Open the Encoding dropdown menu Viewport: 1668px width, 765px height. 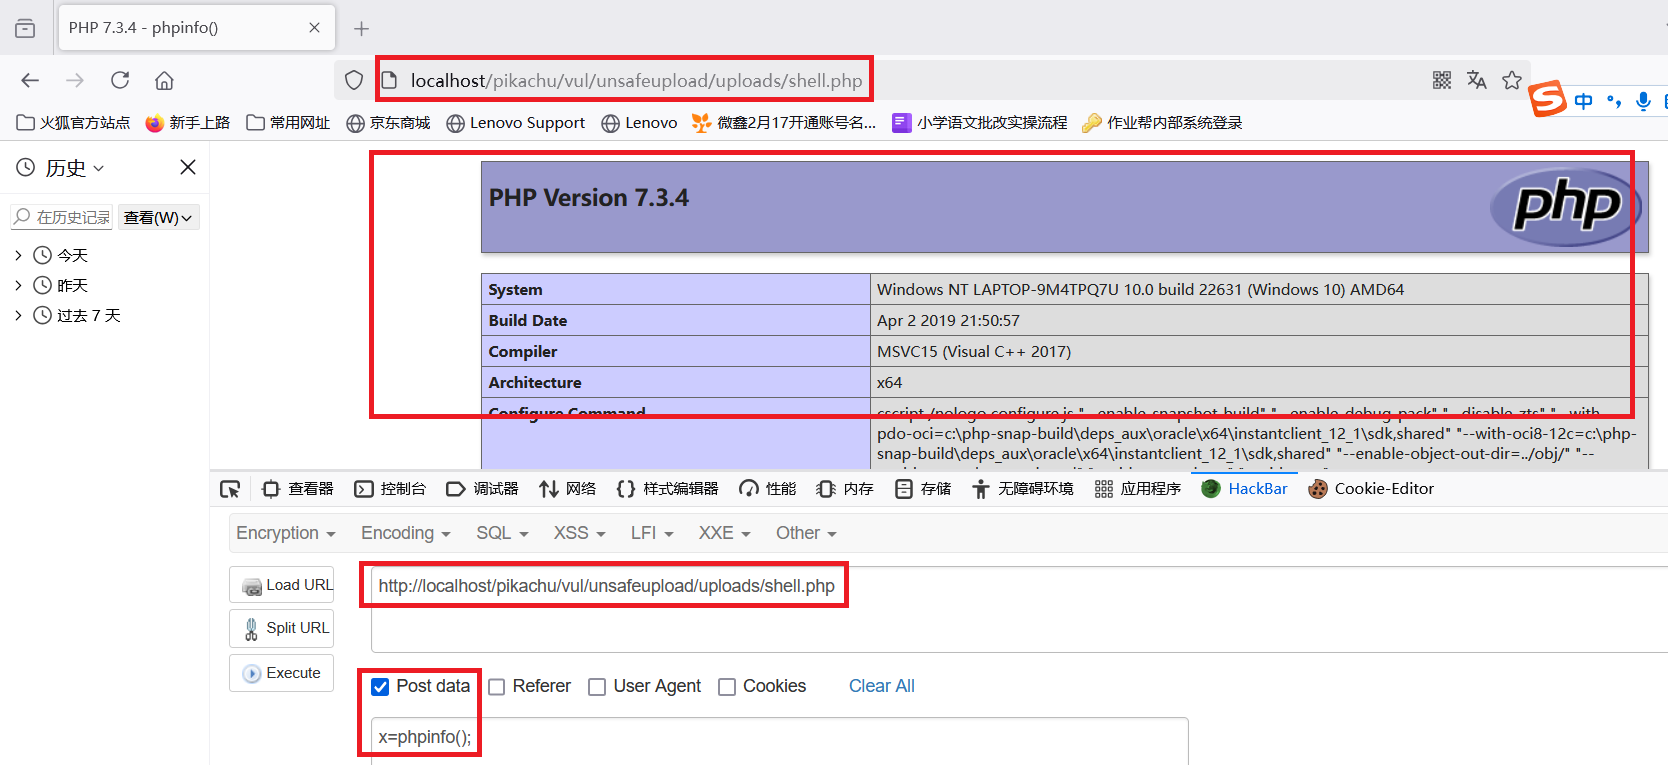click(x=406, y=533)
